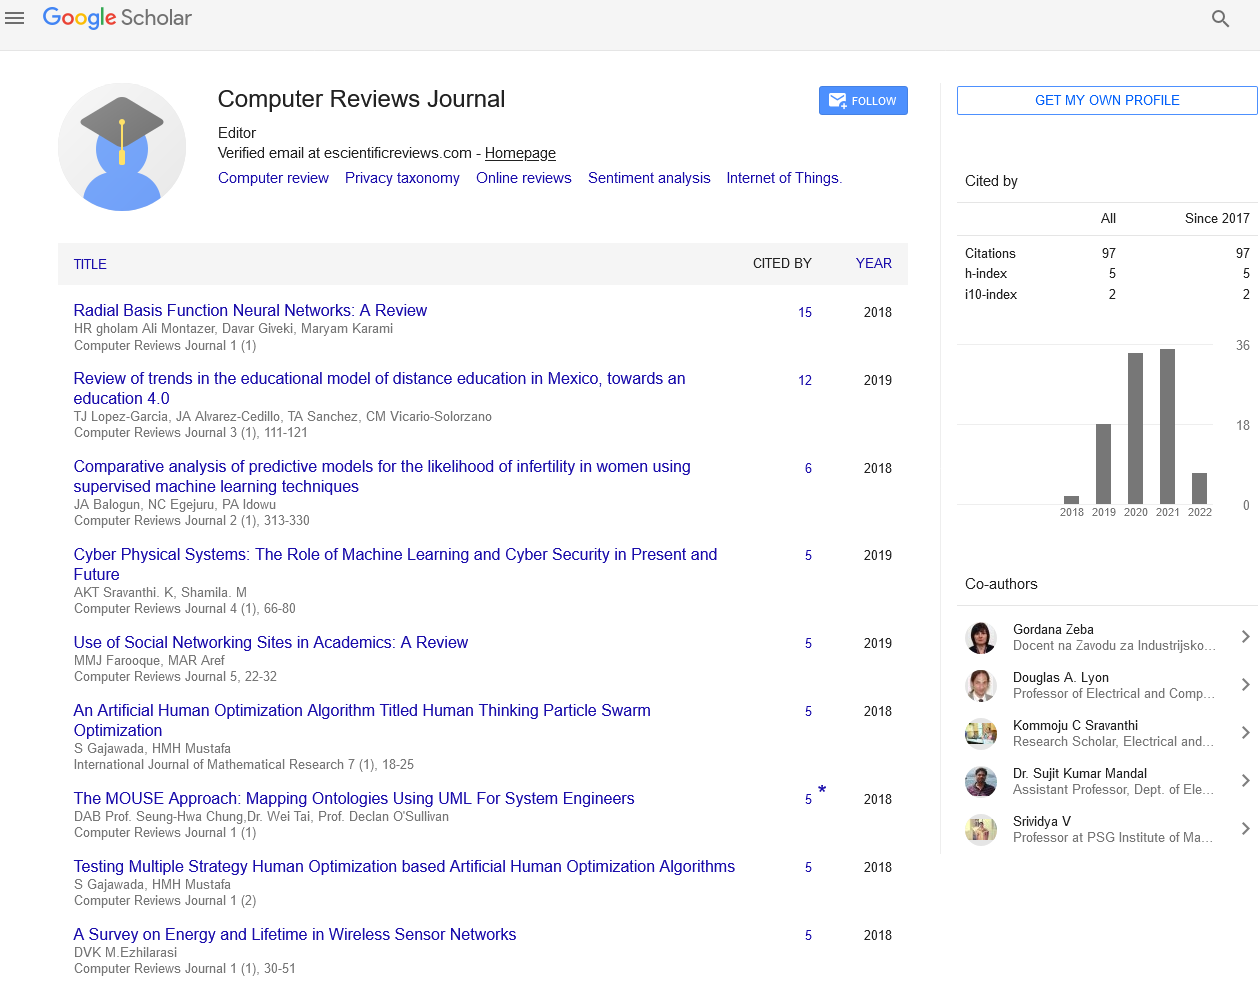Click Srividya V's avatar
Viewport: 1260px width, 984px height.
pyautogui.click(x=981, y=829)
